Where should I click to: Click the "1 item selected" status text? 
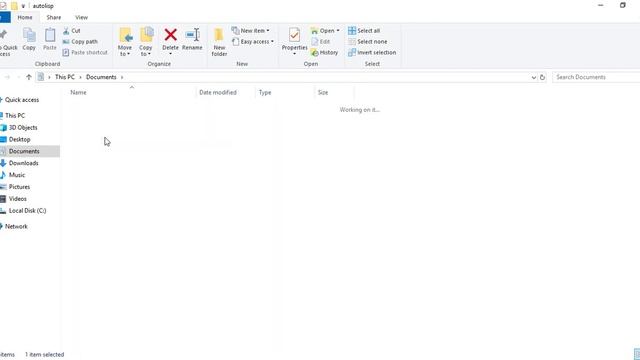click(44, 355)
